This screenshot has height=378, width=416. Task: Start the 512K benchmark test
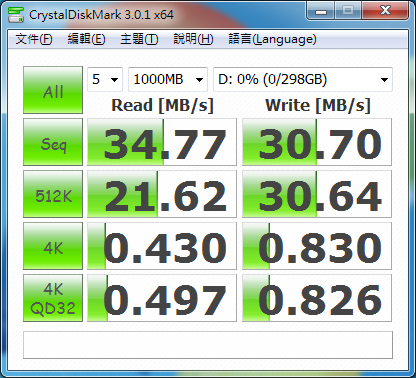[53, 194]
